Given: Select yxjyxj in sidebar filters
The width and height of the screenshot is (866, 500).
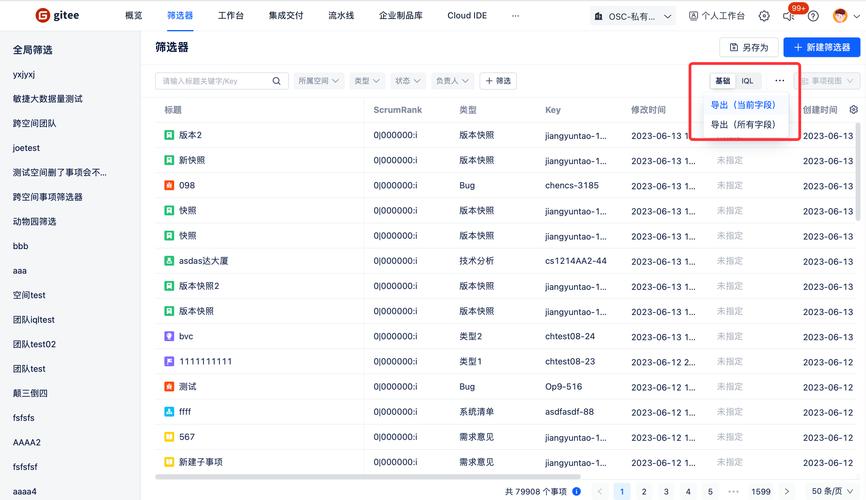Looking at the screenshot, I should point(24,74).
